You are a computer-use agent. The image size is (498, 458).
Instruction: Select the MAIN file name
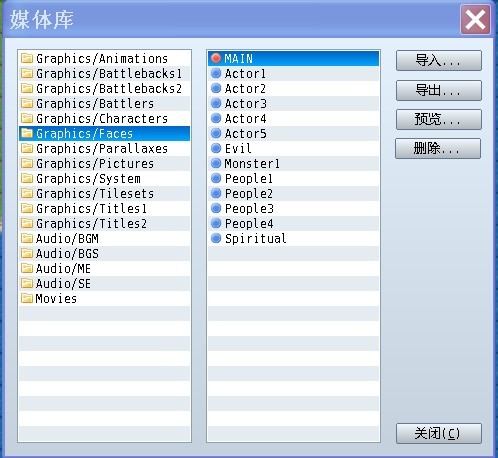pos(239,59)
